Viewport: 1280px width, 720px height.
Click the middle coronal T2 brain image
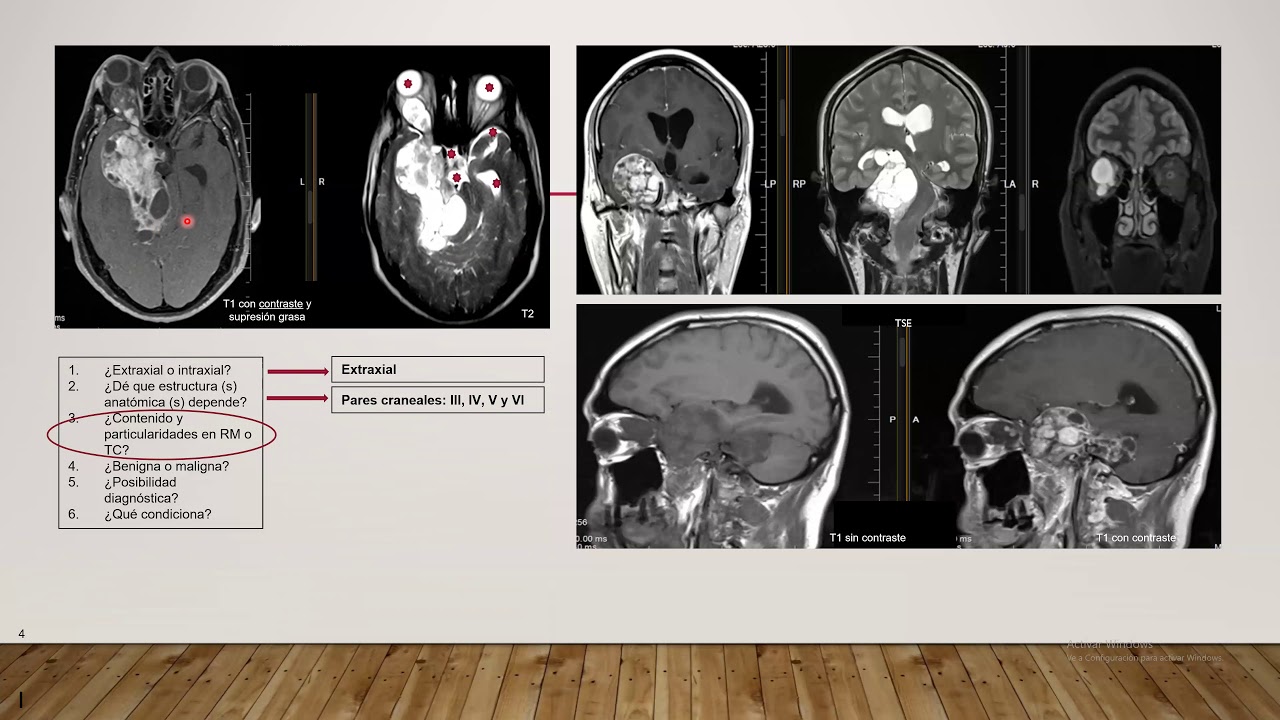tap(905, 170)
